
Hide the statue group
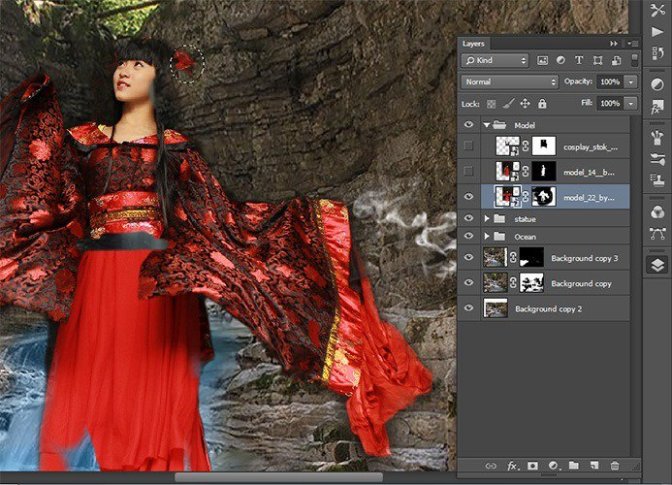pyautogui.click(x=468, y=219)
